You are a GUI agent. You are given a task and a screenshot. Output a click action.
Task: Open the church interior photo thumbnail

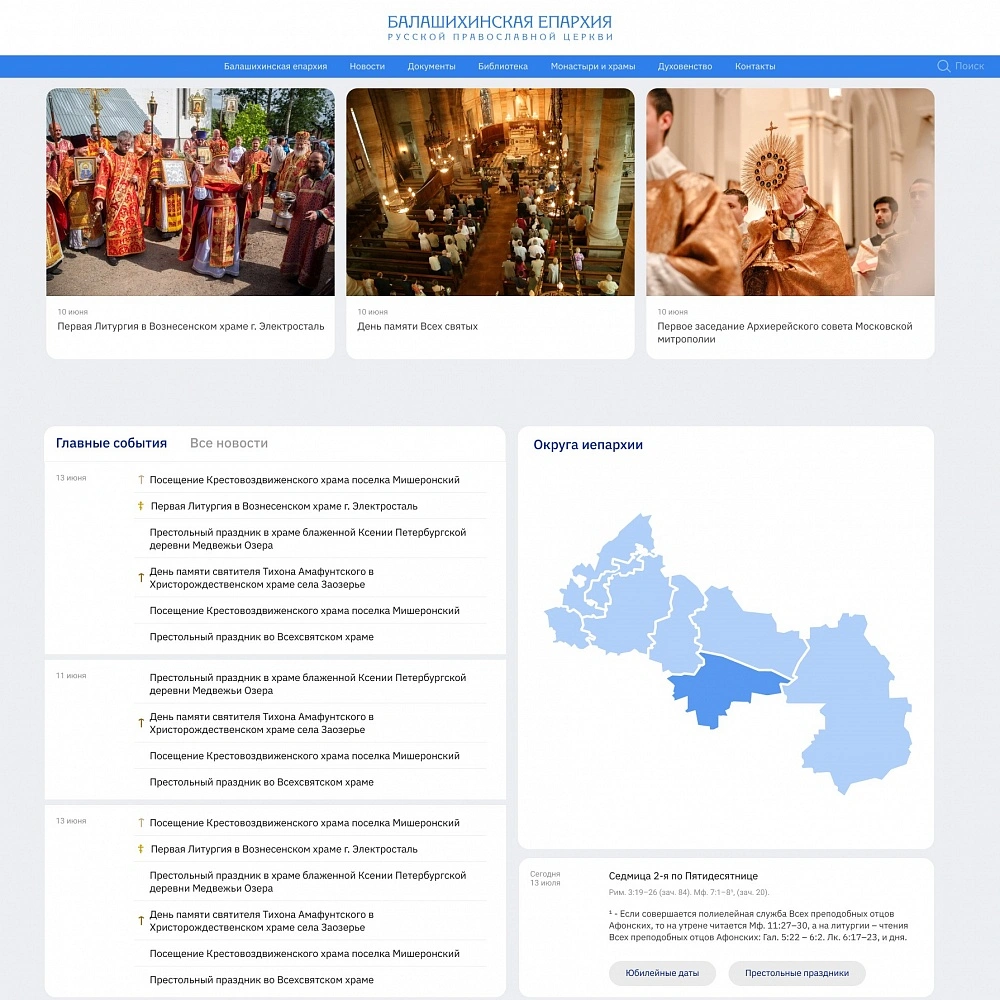tap(490, 192)
